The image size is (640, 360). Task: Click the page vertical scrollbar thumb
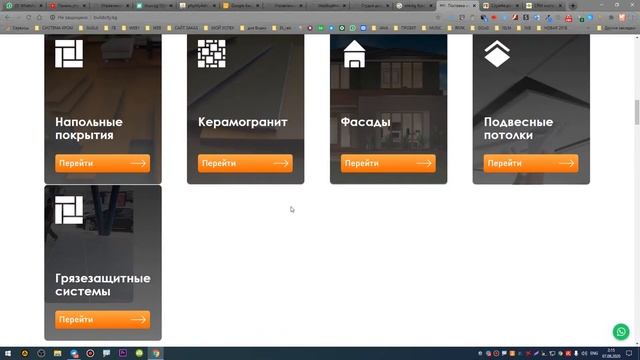[636, 112]
